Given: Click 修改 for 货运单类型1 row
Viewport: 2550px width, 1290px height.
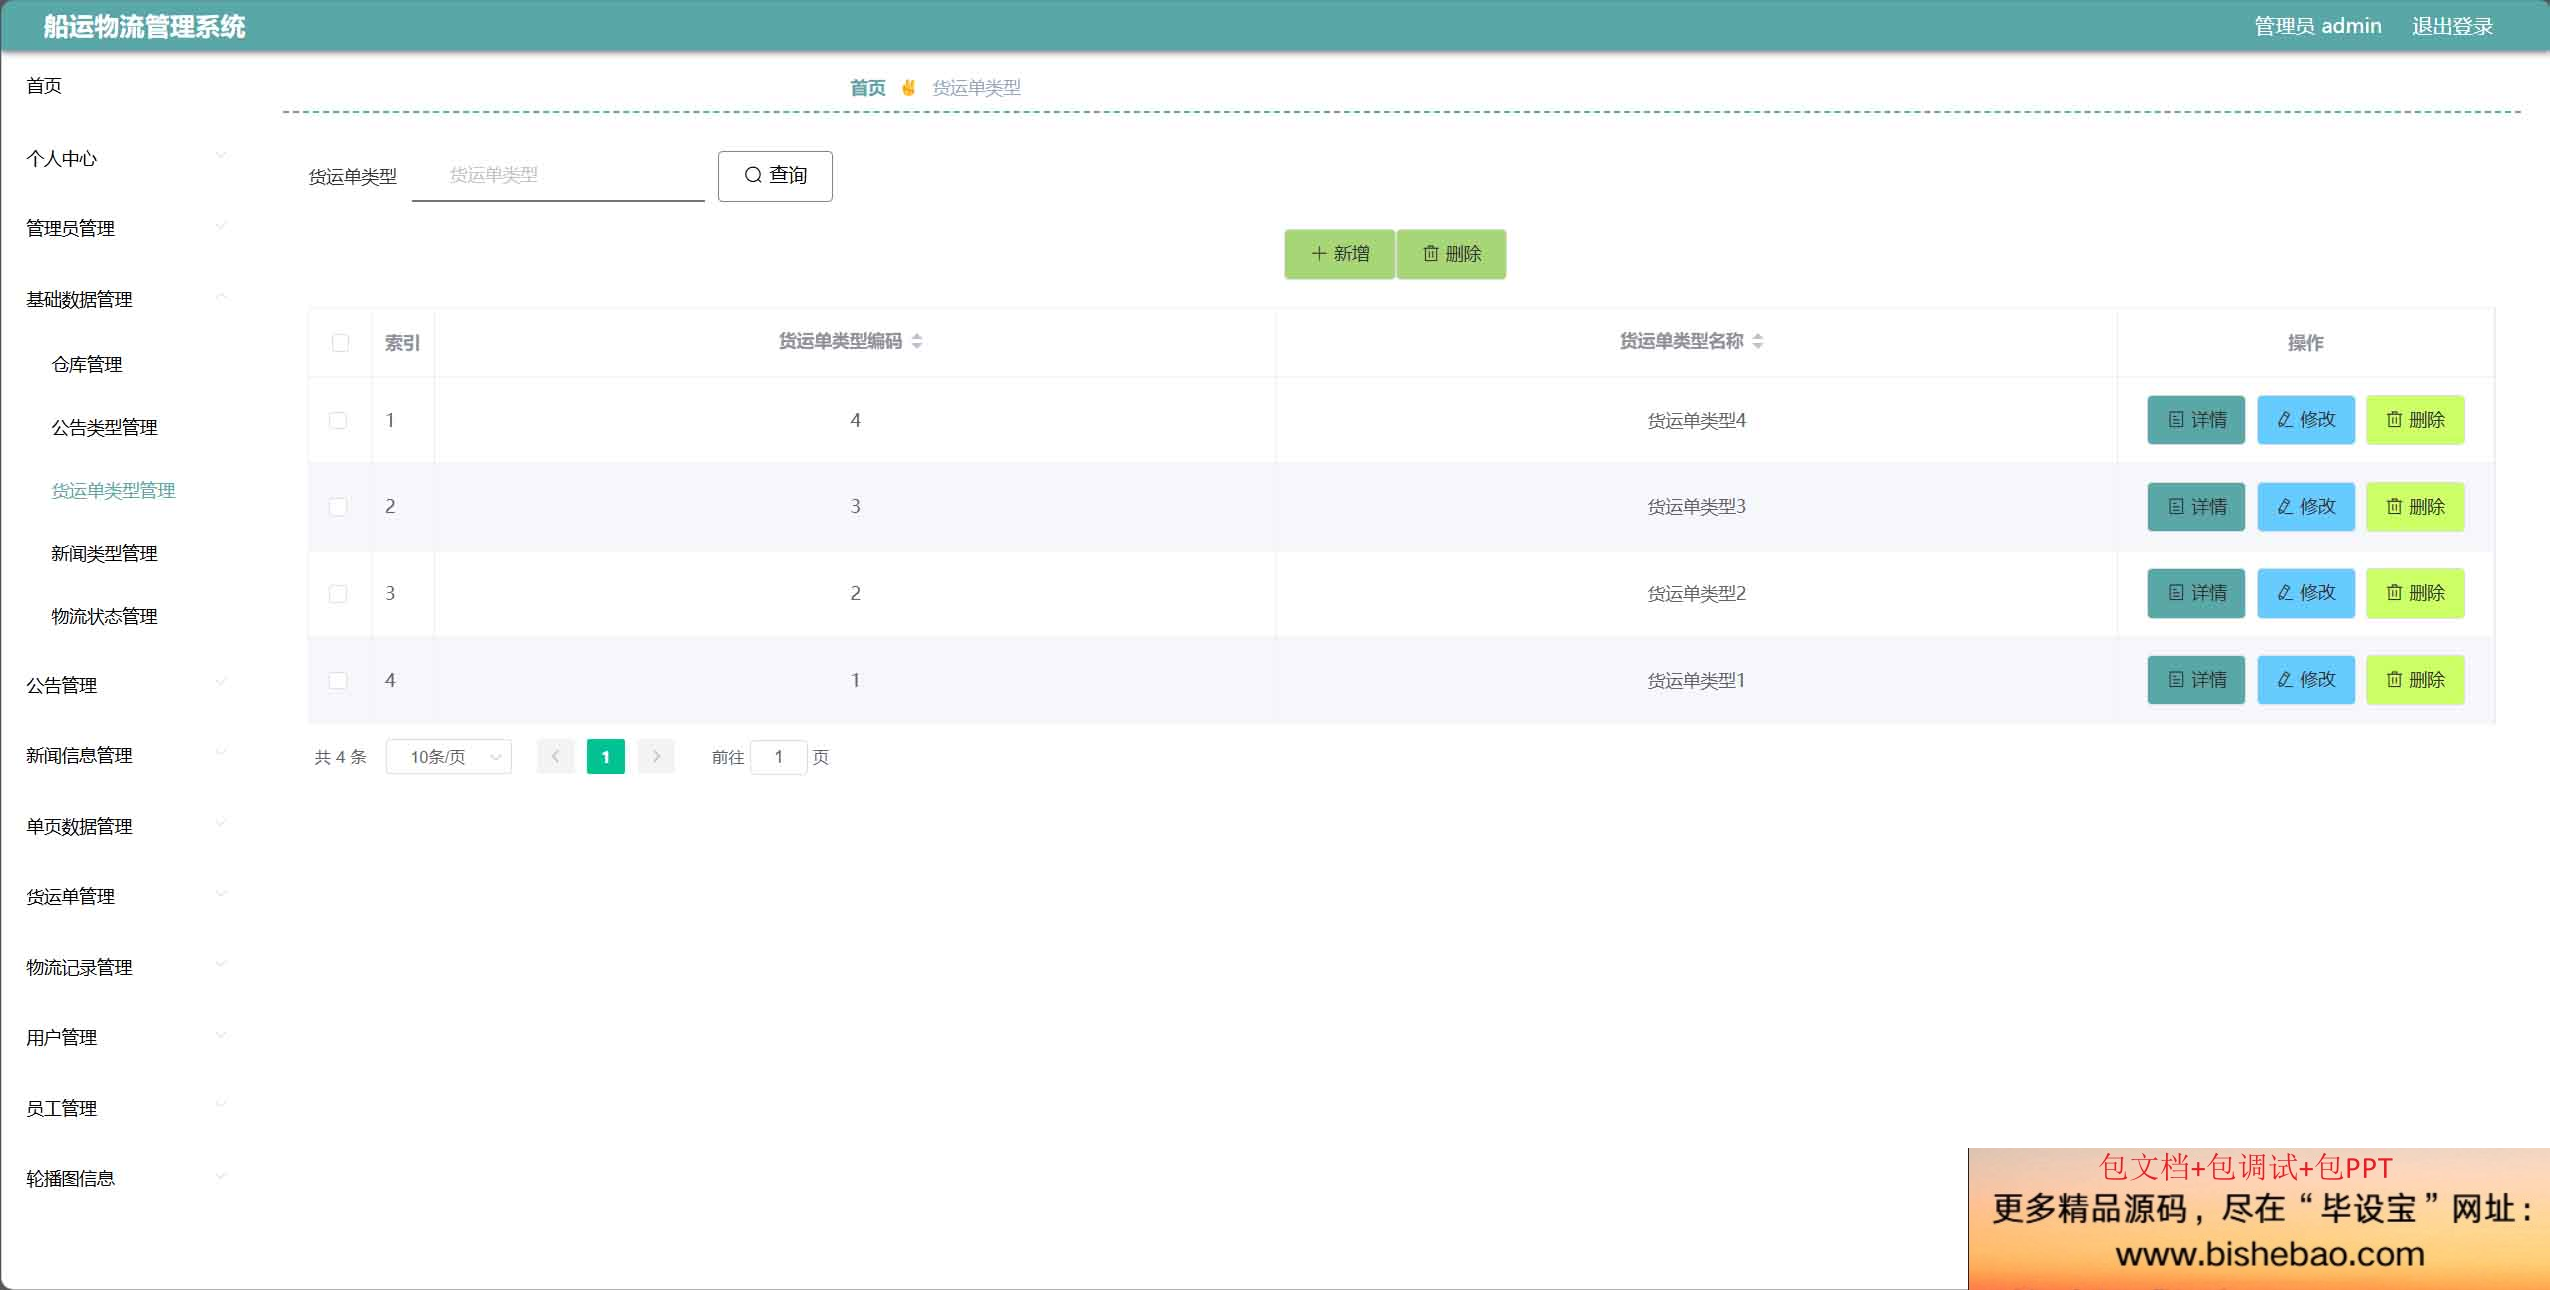Looking at the screenshot, I should tap(2306, 680).
